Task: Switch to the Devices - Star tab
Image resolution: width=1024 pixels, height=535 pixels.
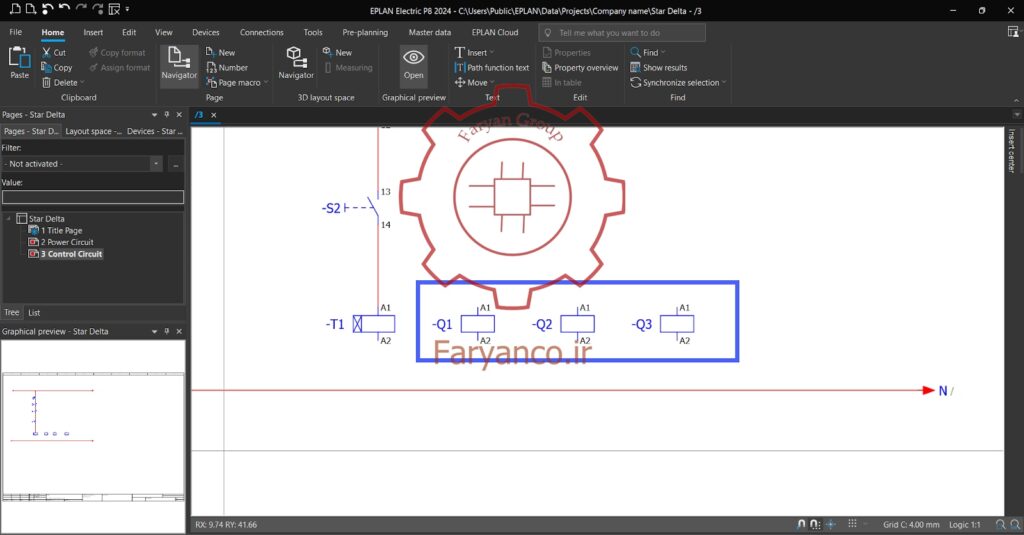Action: 155,131
